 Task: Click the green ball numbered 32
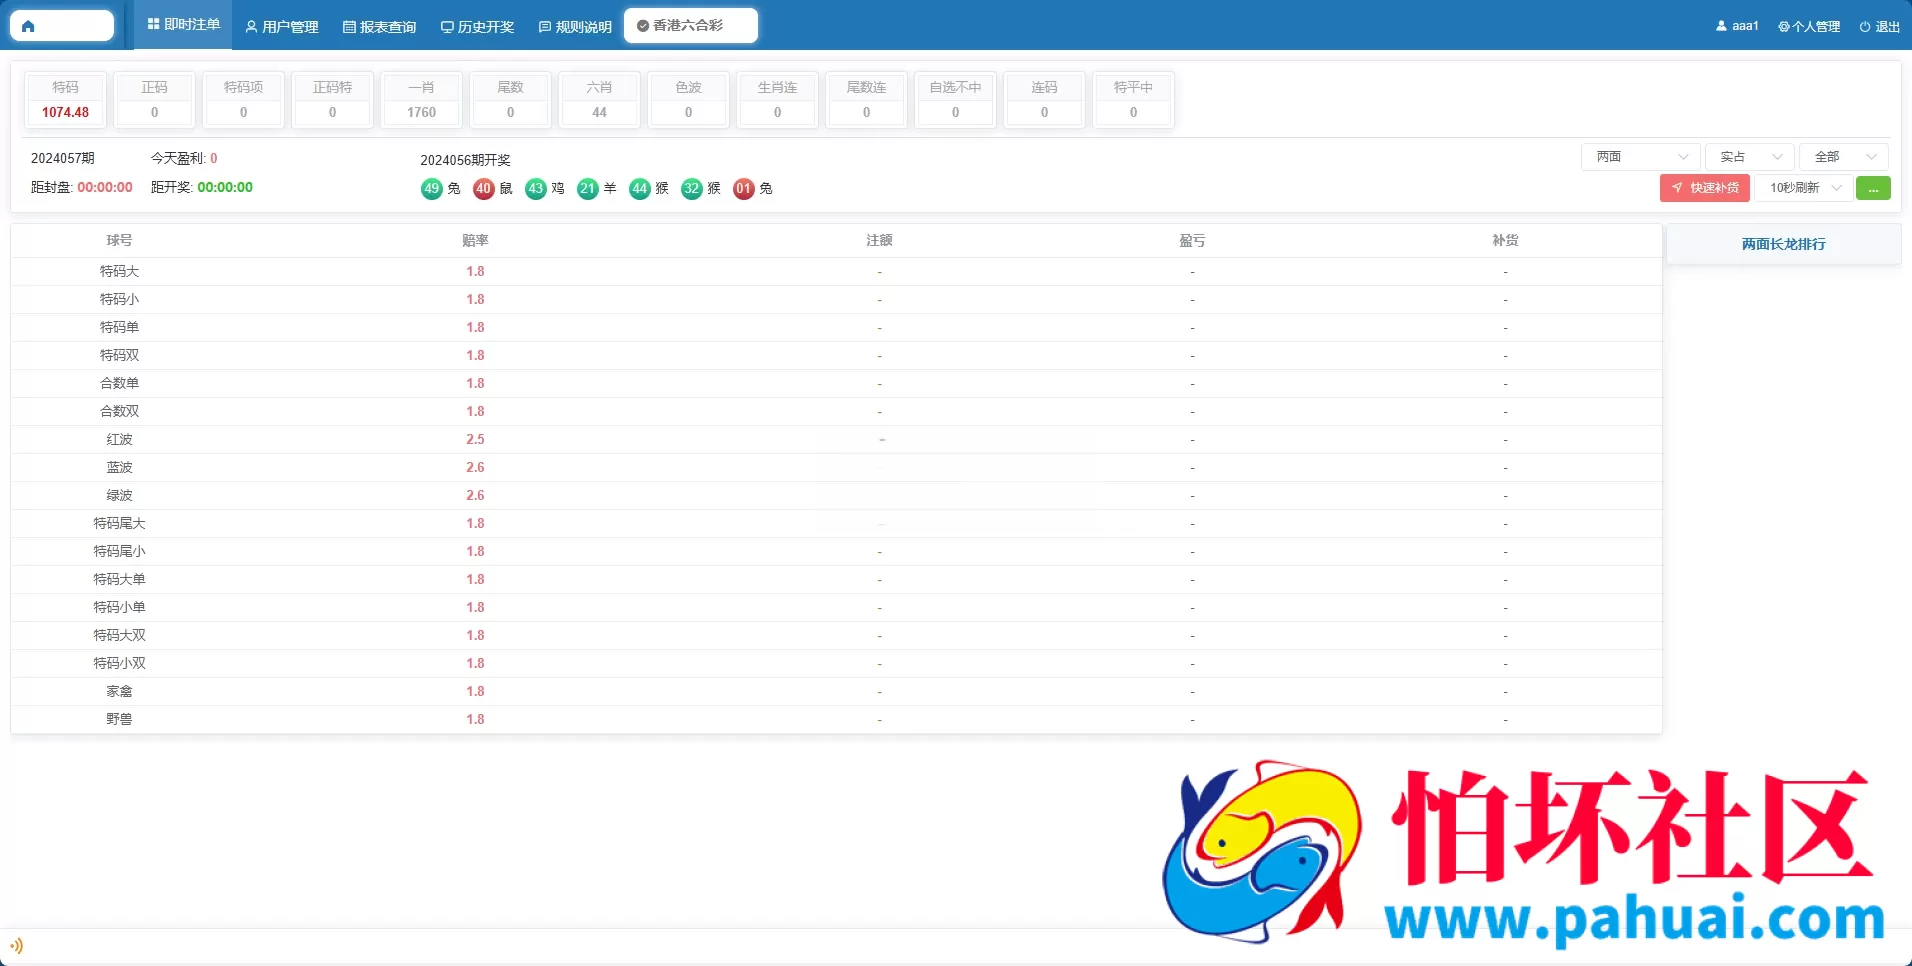[x=692, y=189]
